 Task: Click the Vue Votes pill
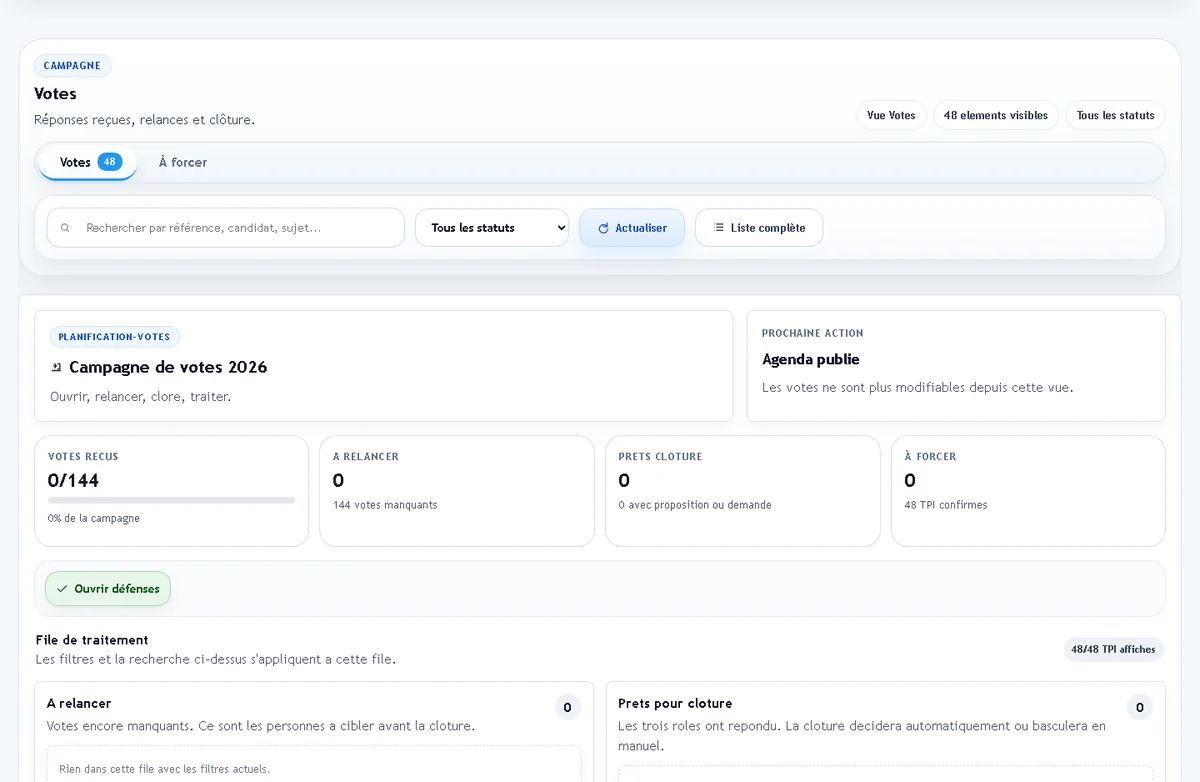(x=891, y=115)
